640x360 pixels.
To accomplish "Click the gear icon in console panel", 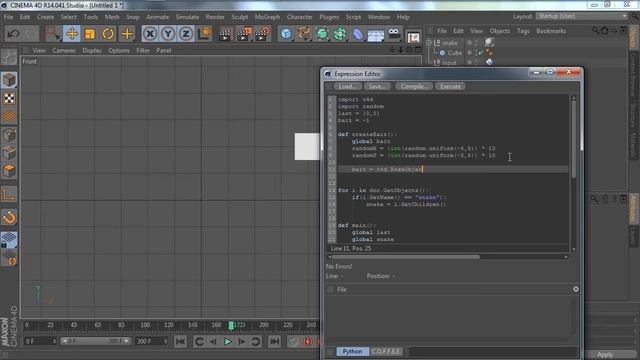I will click(576, 289).
